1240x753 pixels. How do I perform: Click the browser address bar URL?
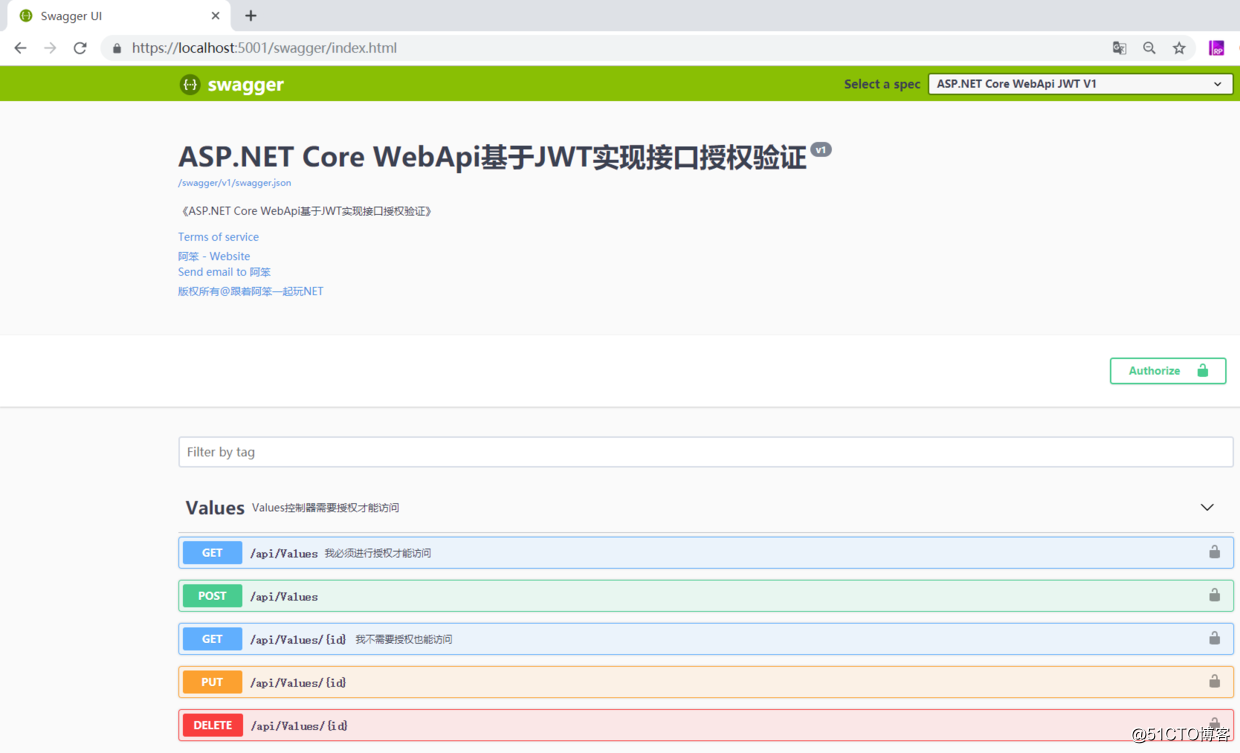tap(265, 48)
